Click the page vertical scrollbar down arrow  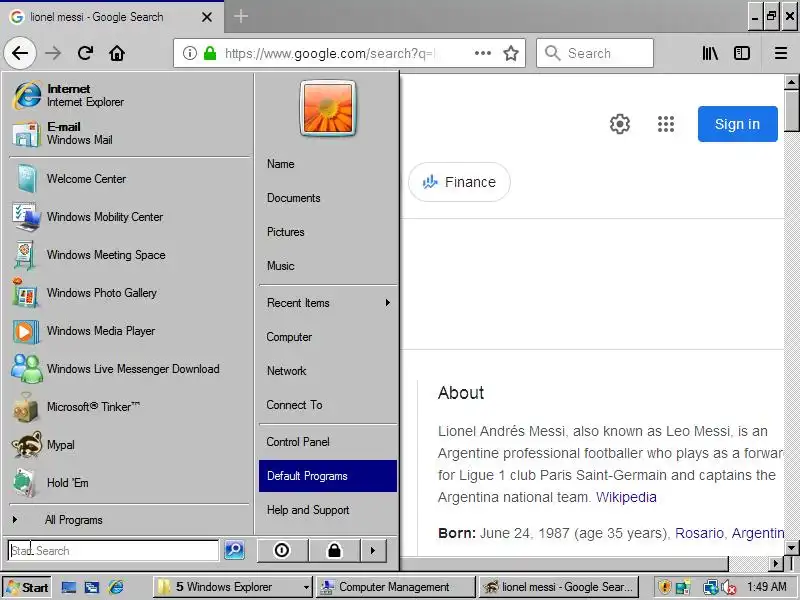point(791,548)
